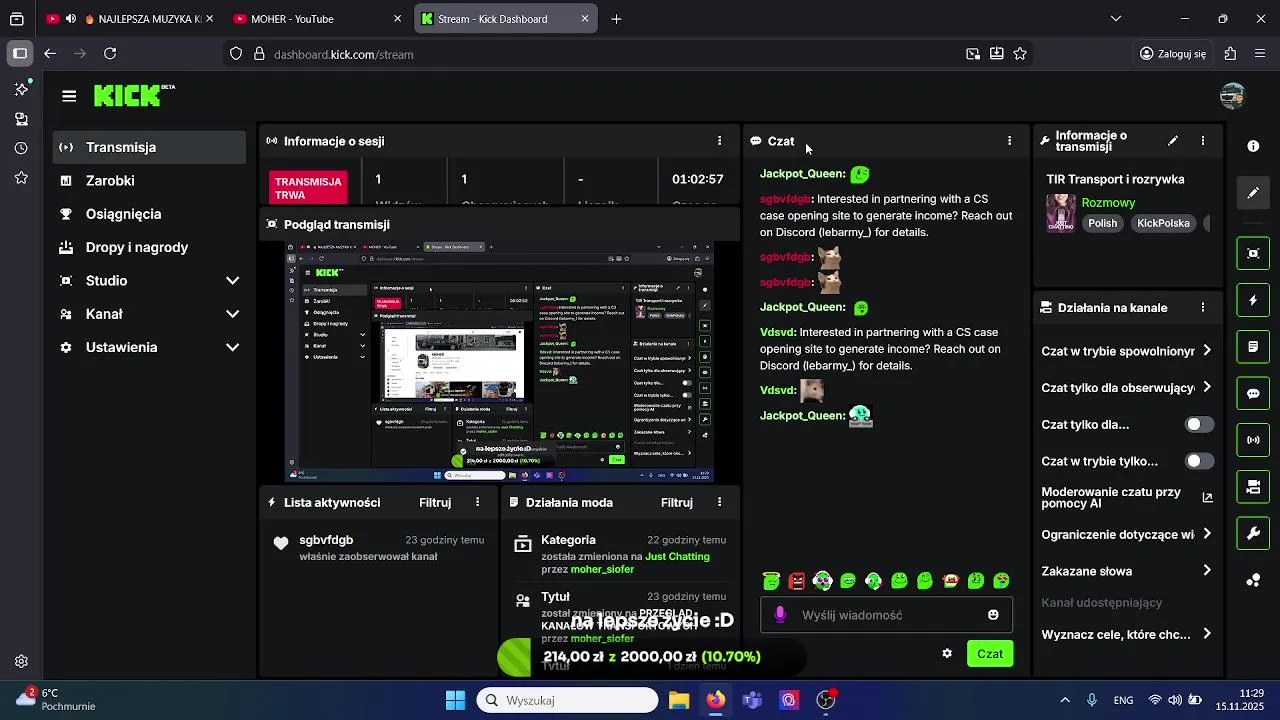This screenshot has width=1280, height=720.
Task: Open the user avatar menu on the Kick header
Action: (x=1232, y=96)
